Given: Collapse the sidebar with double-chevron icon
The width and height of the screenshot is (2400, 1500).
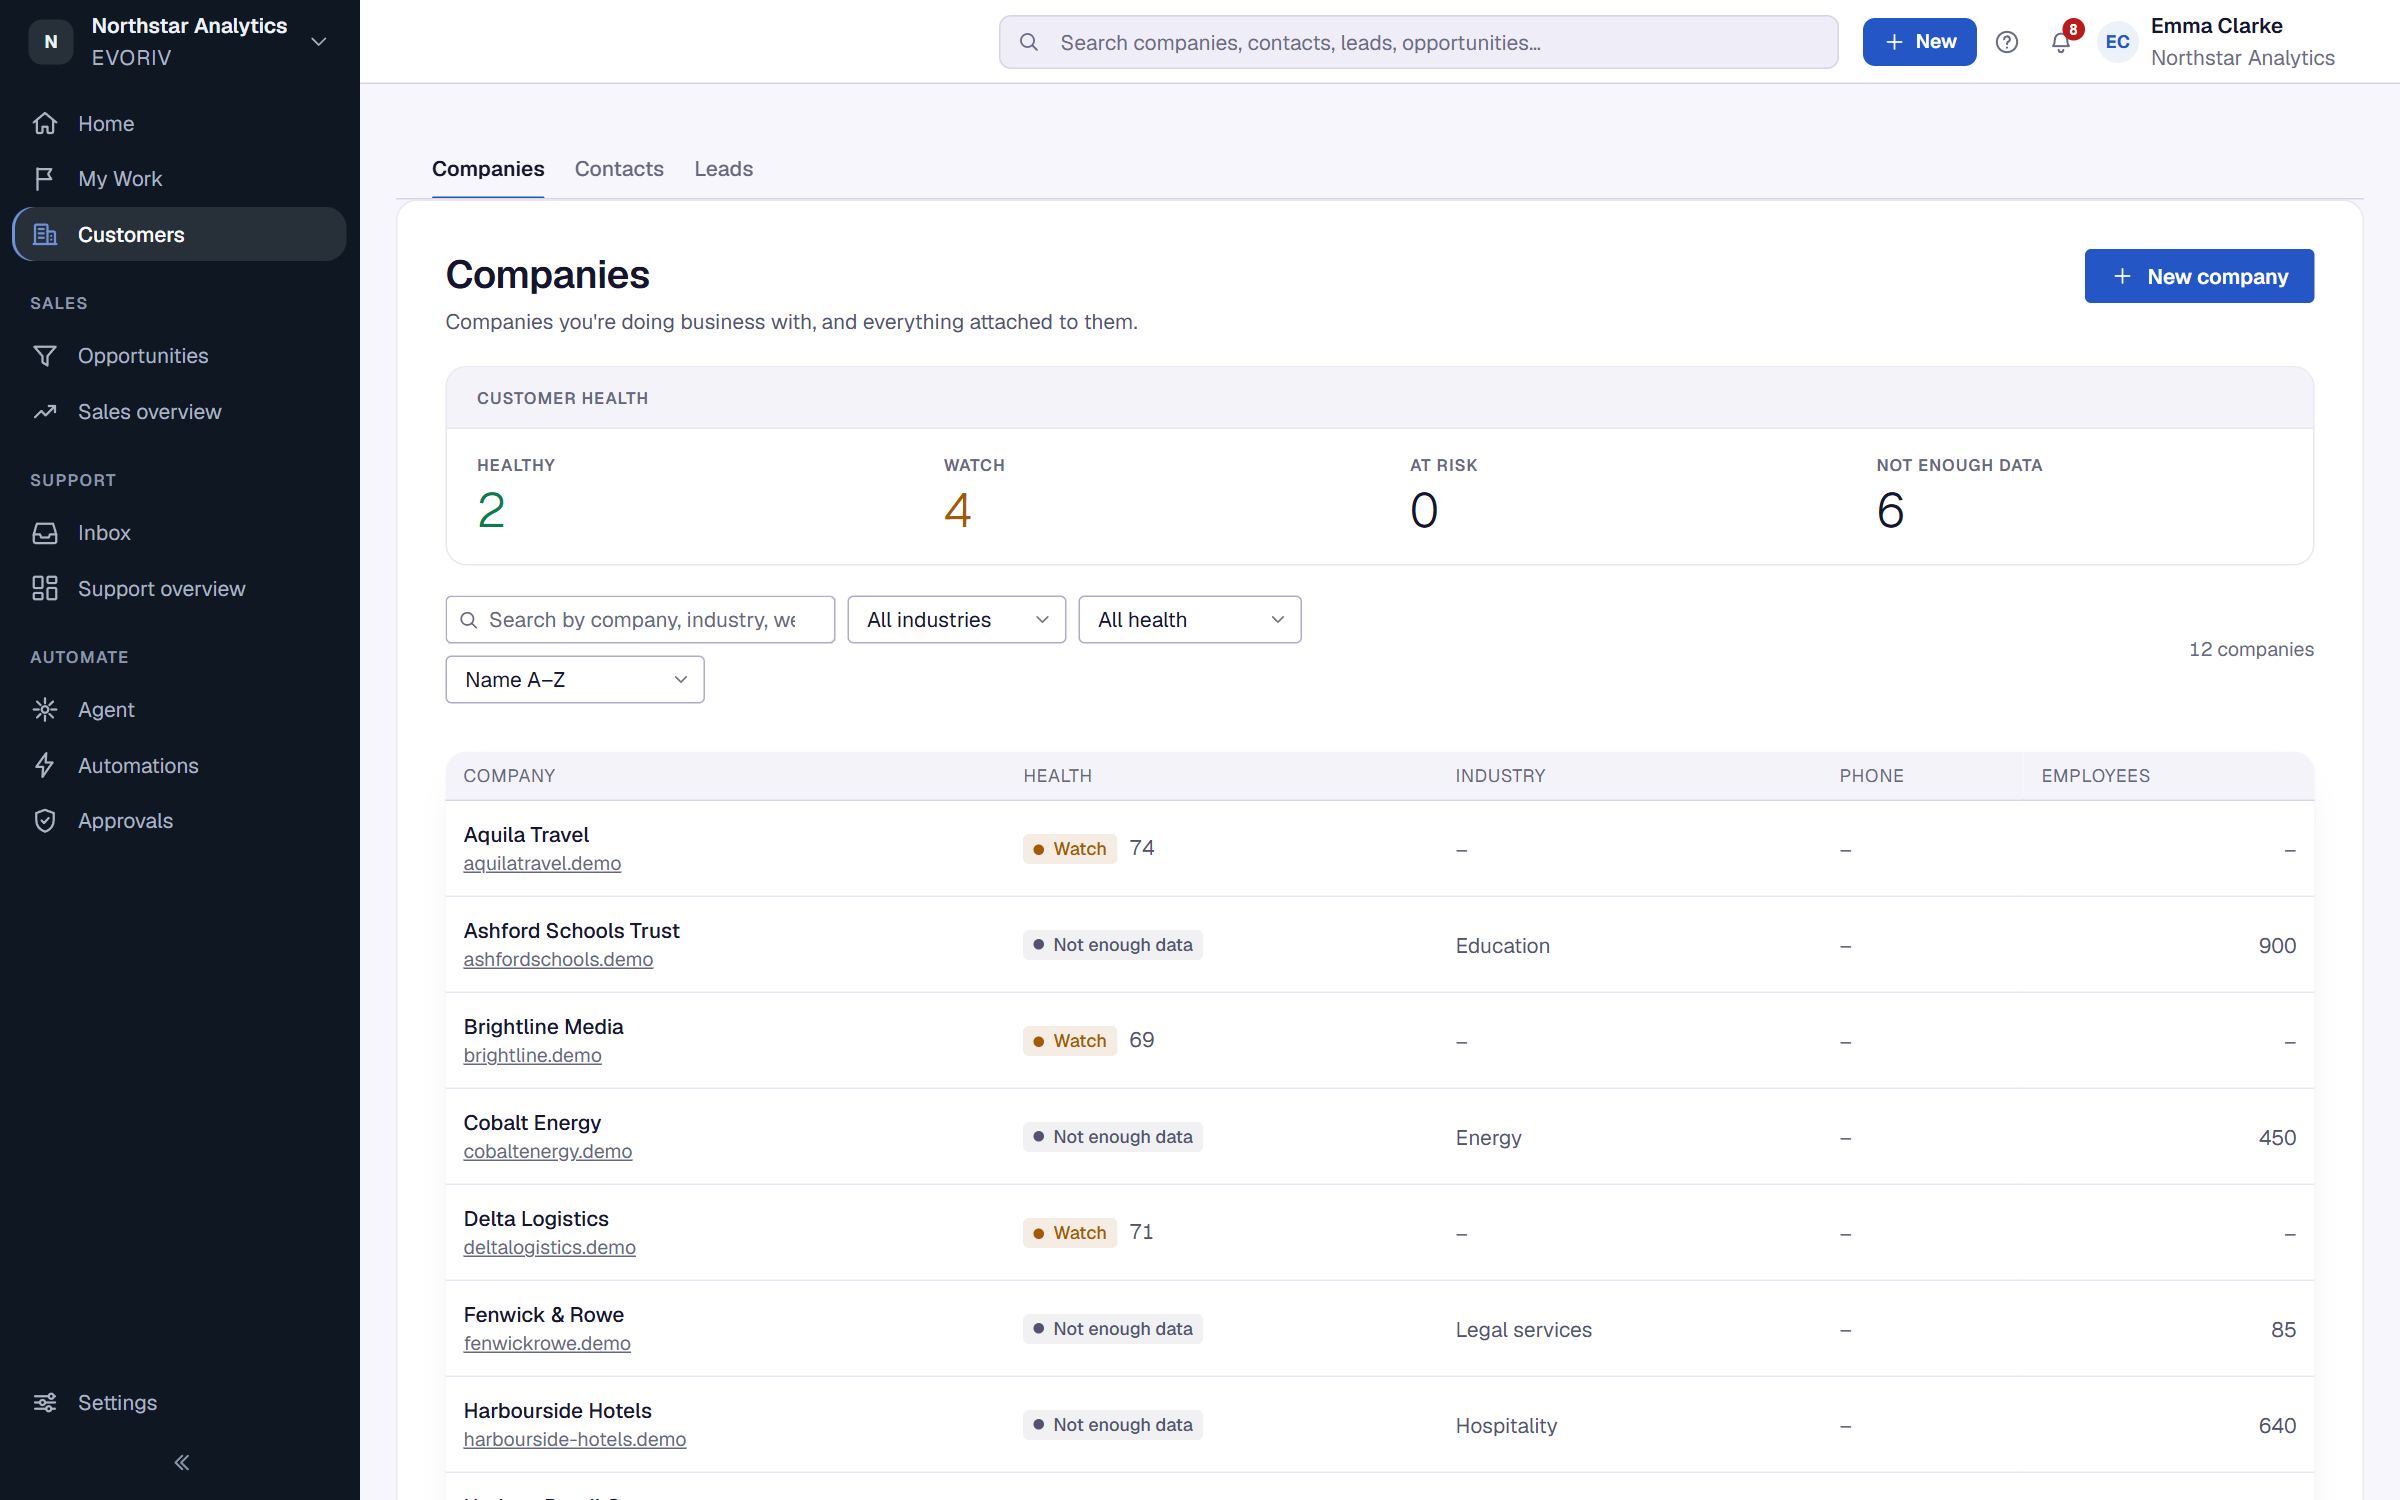Looking at the screenshot, I should point(181,1462).
